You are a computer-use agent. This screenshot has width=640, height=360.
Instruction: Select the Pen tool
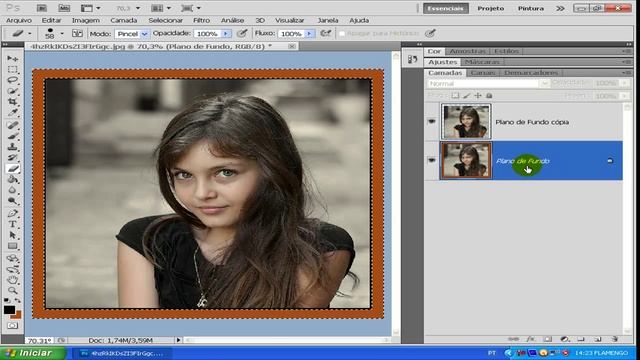(12, 213)
